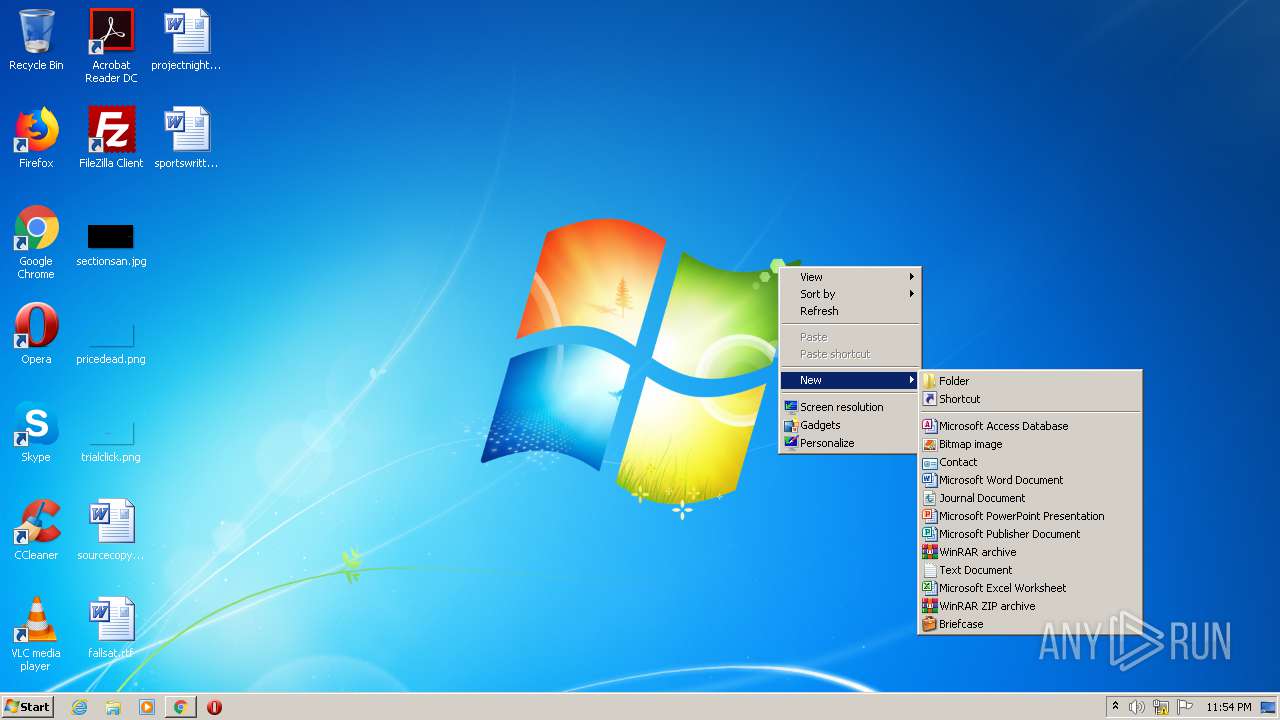Create a new Journal Document
Screen dimensions: 1280x720
coord(1030,498)
